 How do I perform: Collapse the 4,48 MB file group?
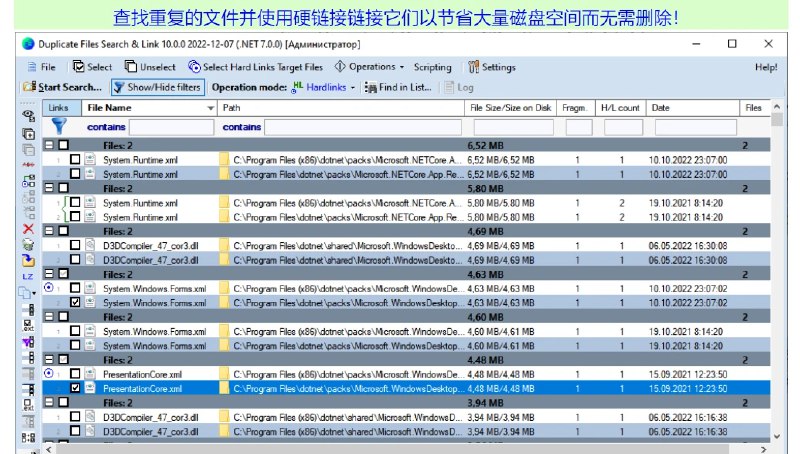click(x=49, y=359)
